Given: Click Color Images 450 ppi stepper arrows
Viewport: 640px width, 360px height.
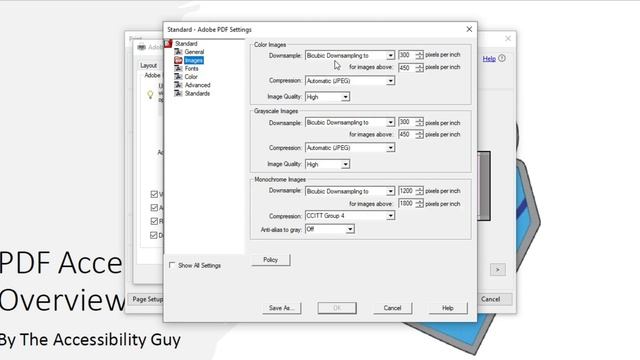Looking at the screenshot, I should (x=419, y=67).
